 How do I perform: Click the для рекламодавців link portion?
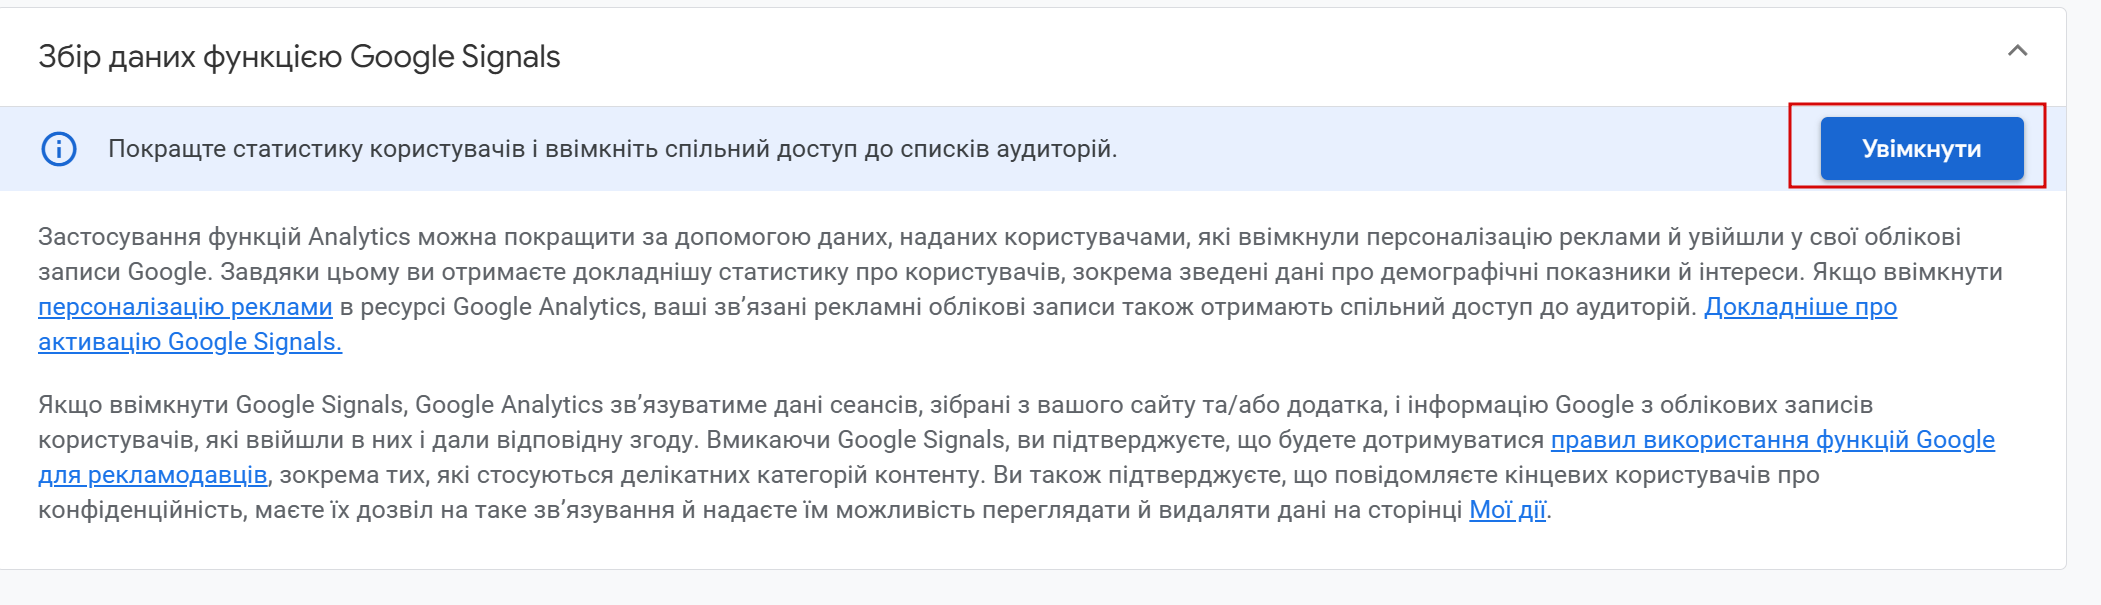(152, 475)
